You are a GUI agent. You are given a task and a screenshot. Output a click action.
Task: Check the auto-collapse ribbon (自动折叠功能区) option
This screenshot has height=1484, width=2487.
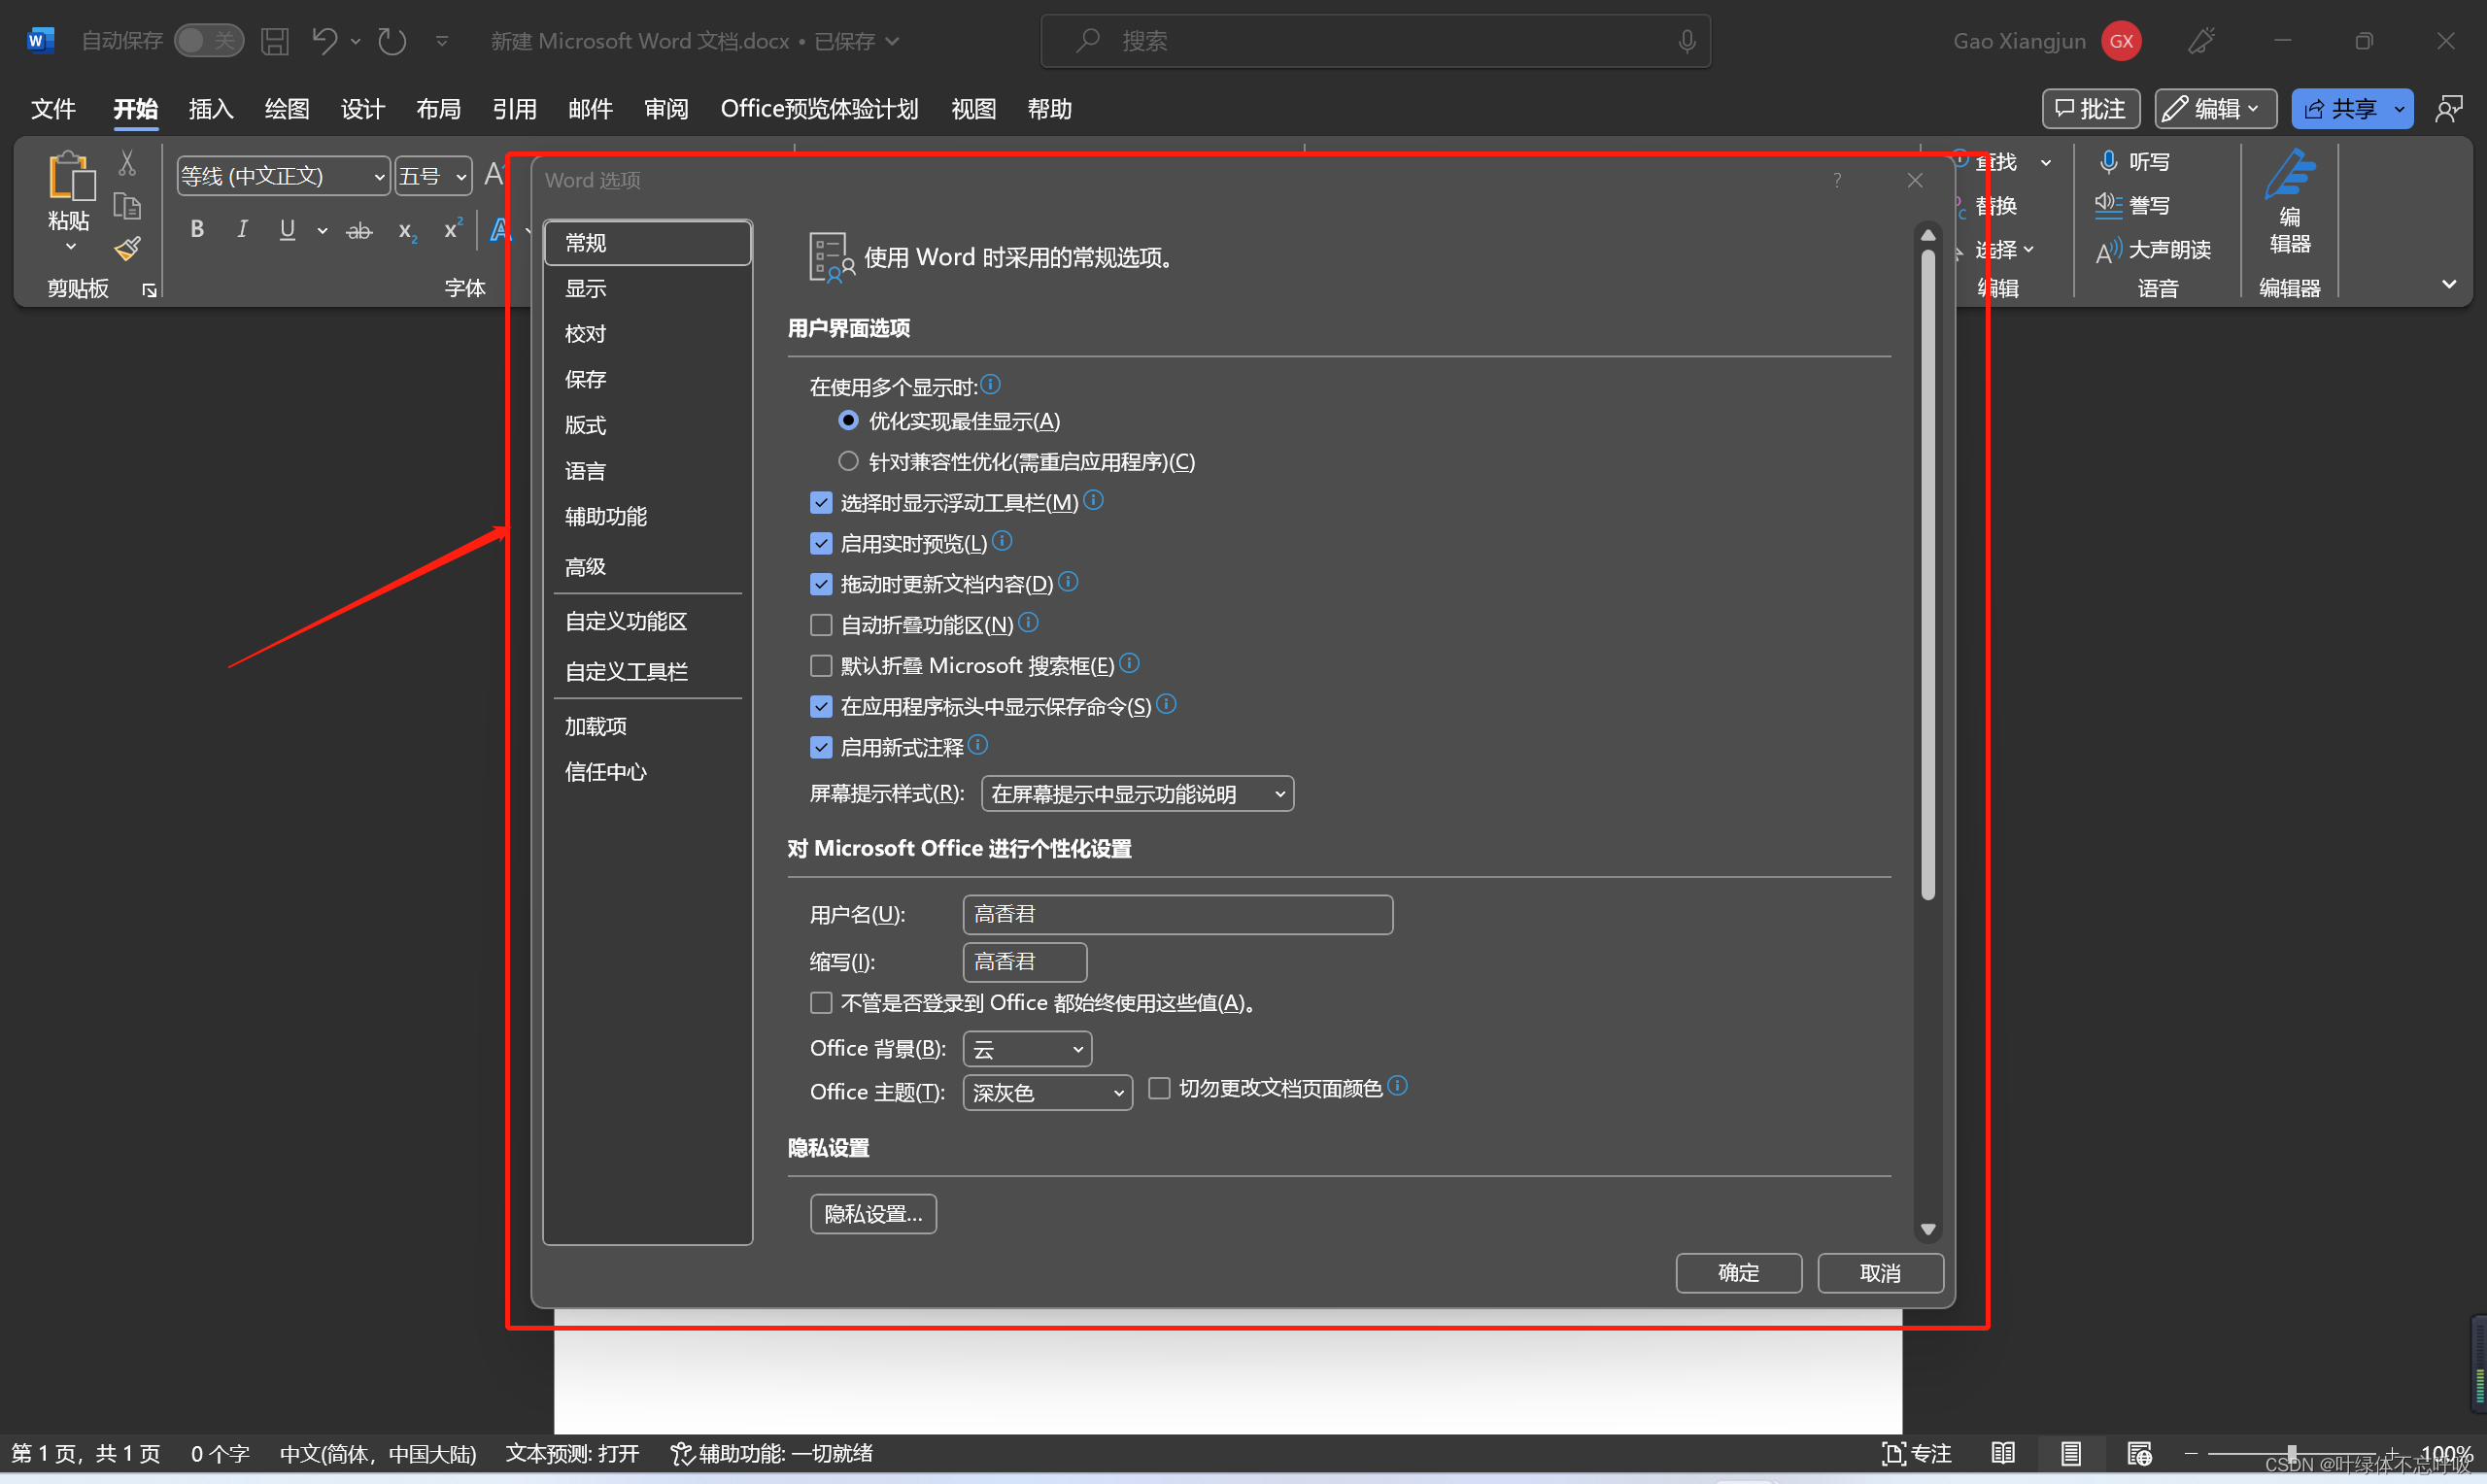pos(821,625)
